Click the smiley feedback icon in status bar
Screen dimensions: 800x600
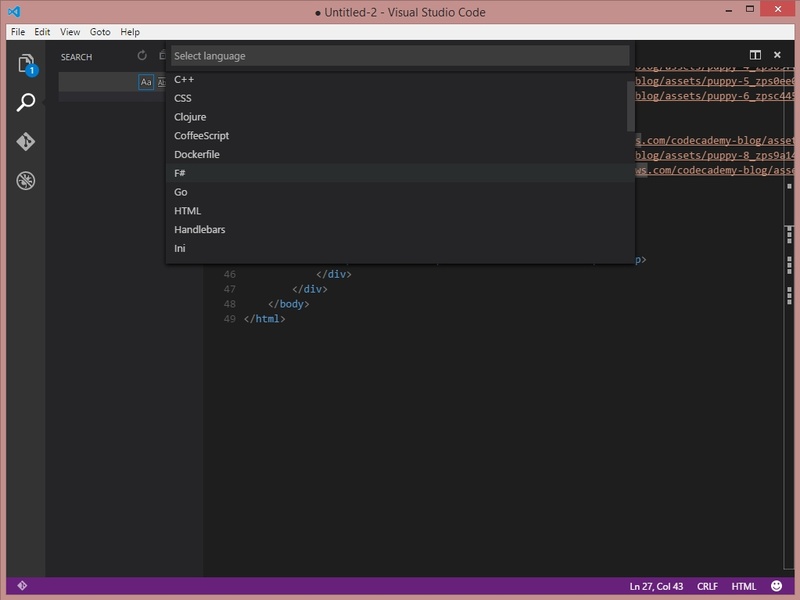[778, 586]
